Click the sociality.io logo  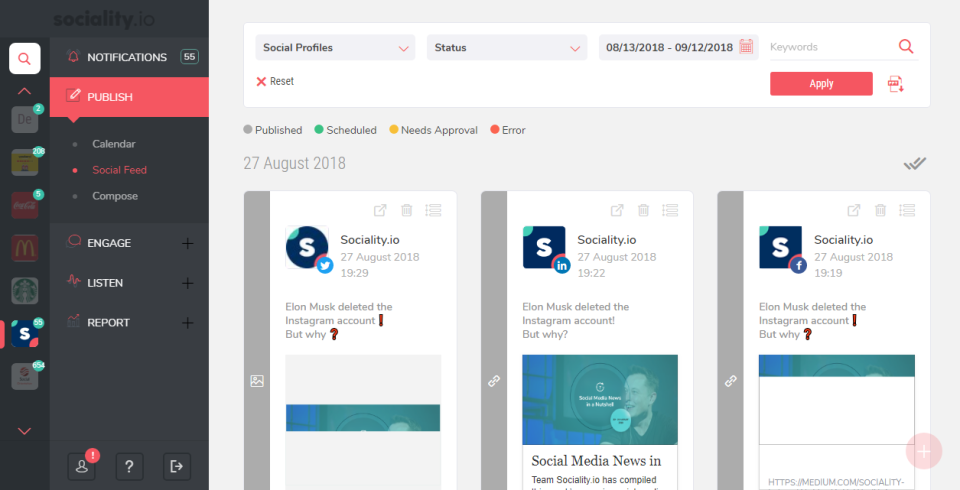point(103,19)
